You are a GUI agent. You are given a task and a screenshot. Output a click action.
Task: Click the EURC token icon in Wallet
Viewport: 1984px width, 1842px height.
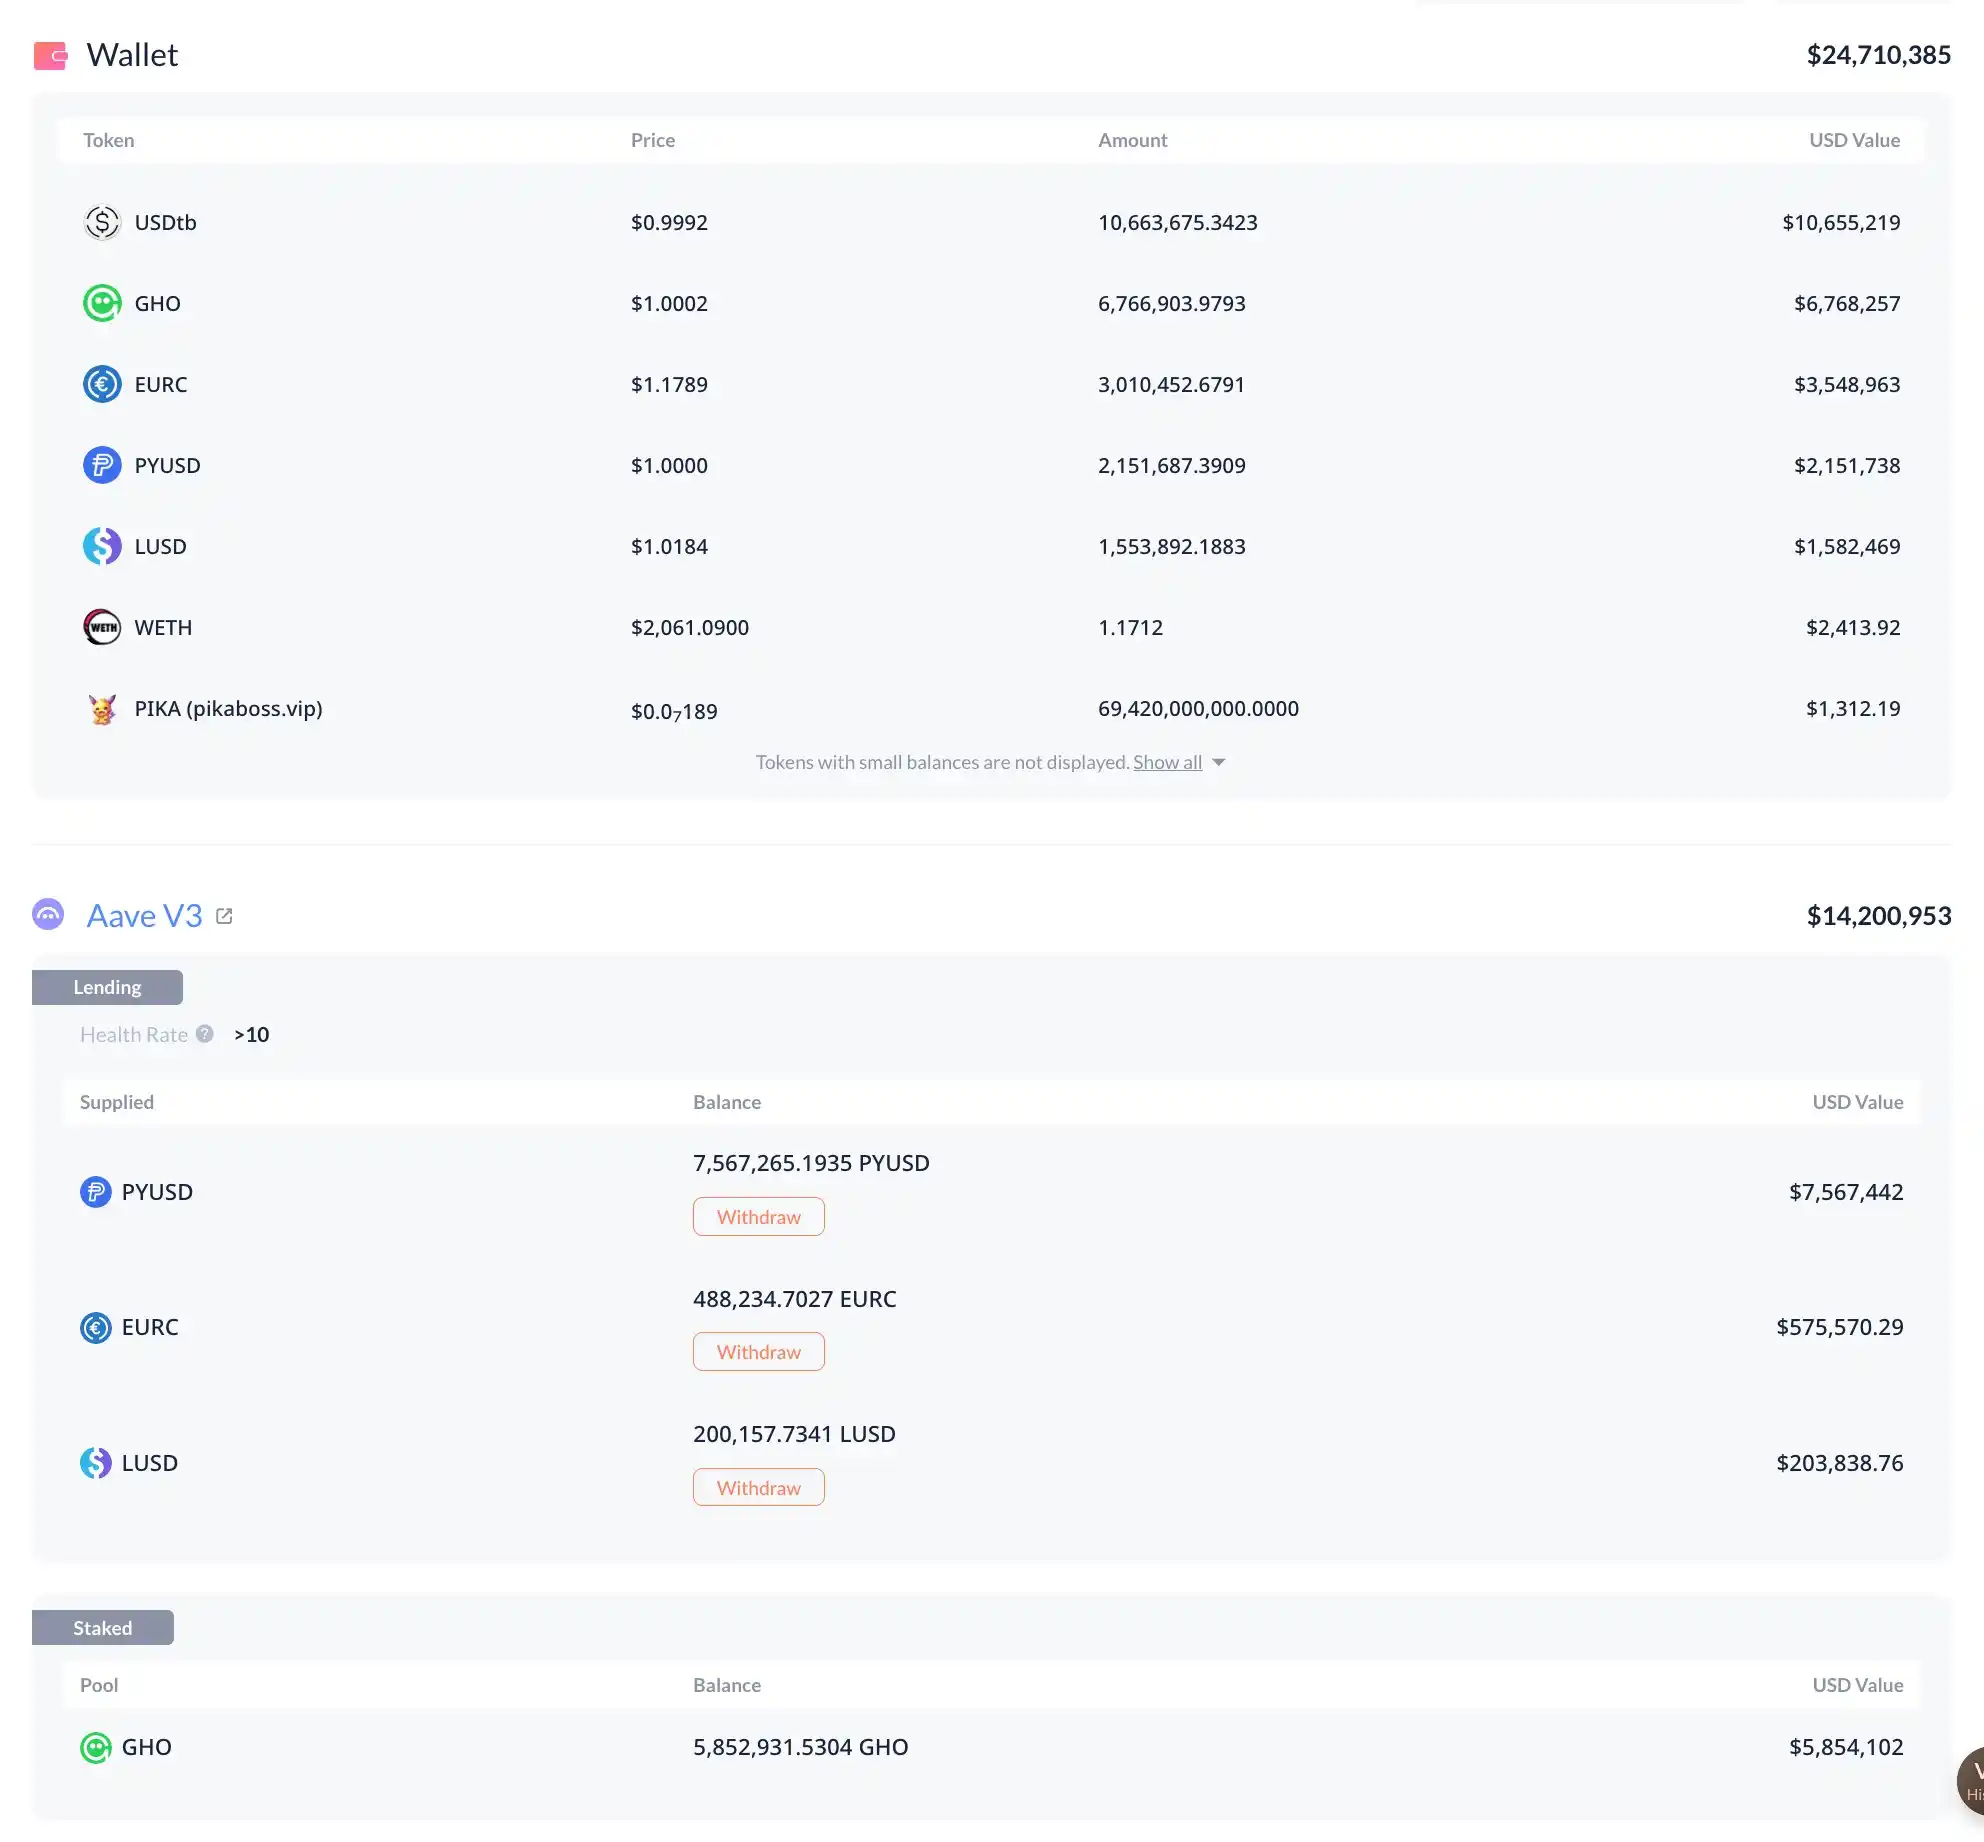point(102,384)
